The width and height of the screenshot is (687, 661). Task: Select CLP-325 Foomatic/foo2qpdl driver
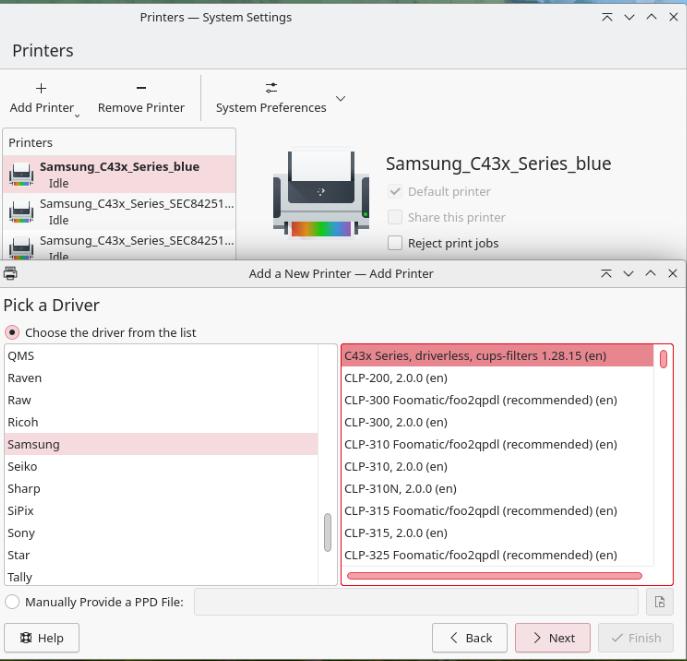click(497, 555)
